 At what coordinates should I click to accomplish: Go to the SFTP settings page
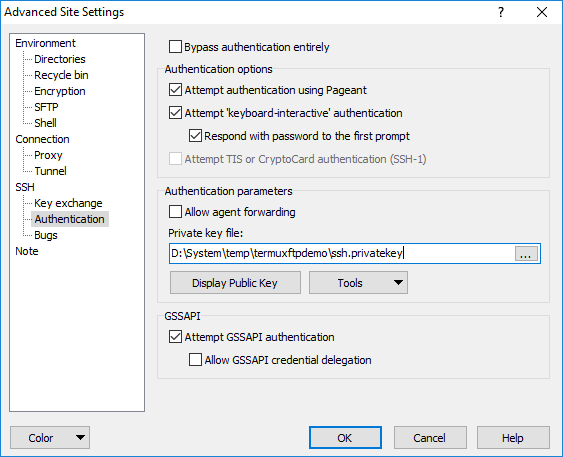click(x=46, y=107)
